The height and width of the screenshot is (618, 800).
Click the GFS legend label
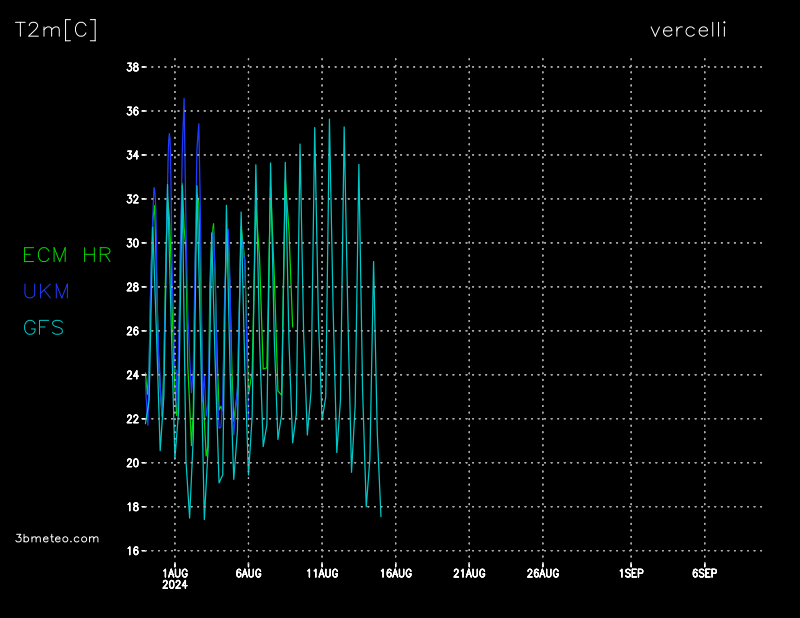pos(43,327)
